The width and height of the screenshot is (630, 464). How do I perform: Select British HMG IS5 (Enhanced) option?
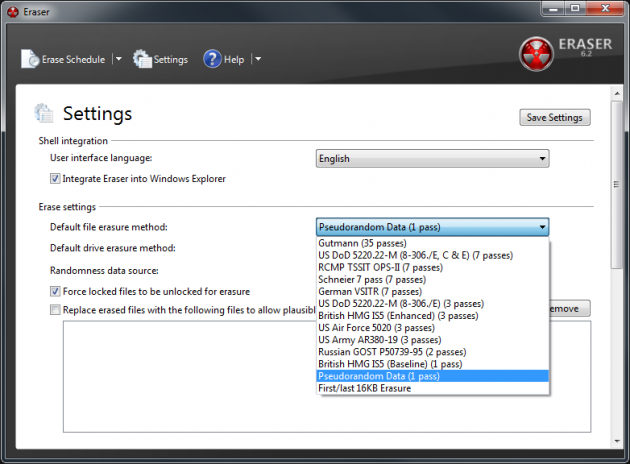(433, 315)
